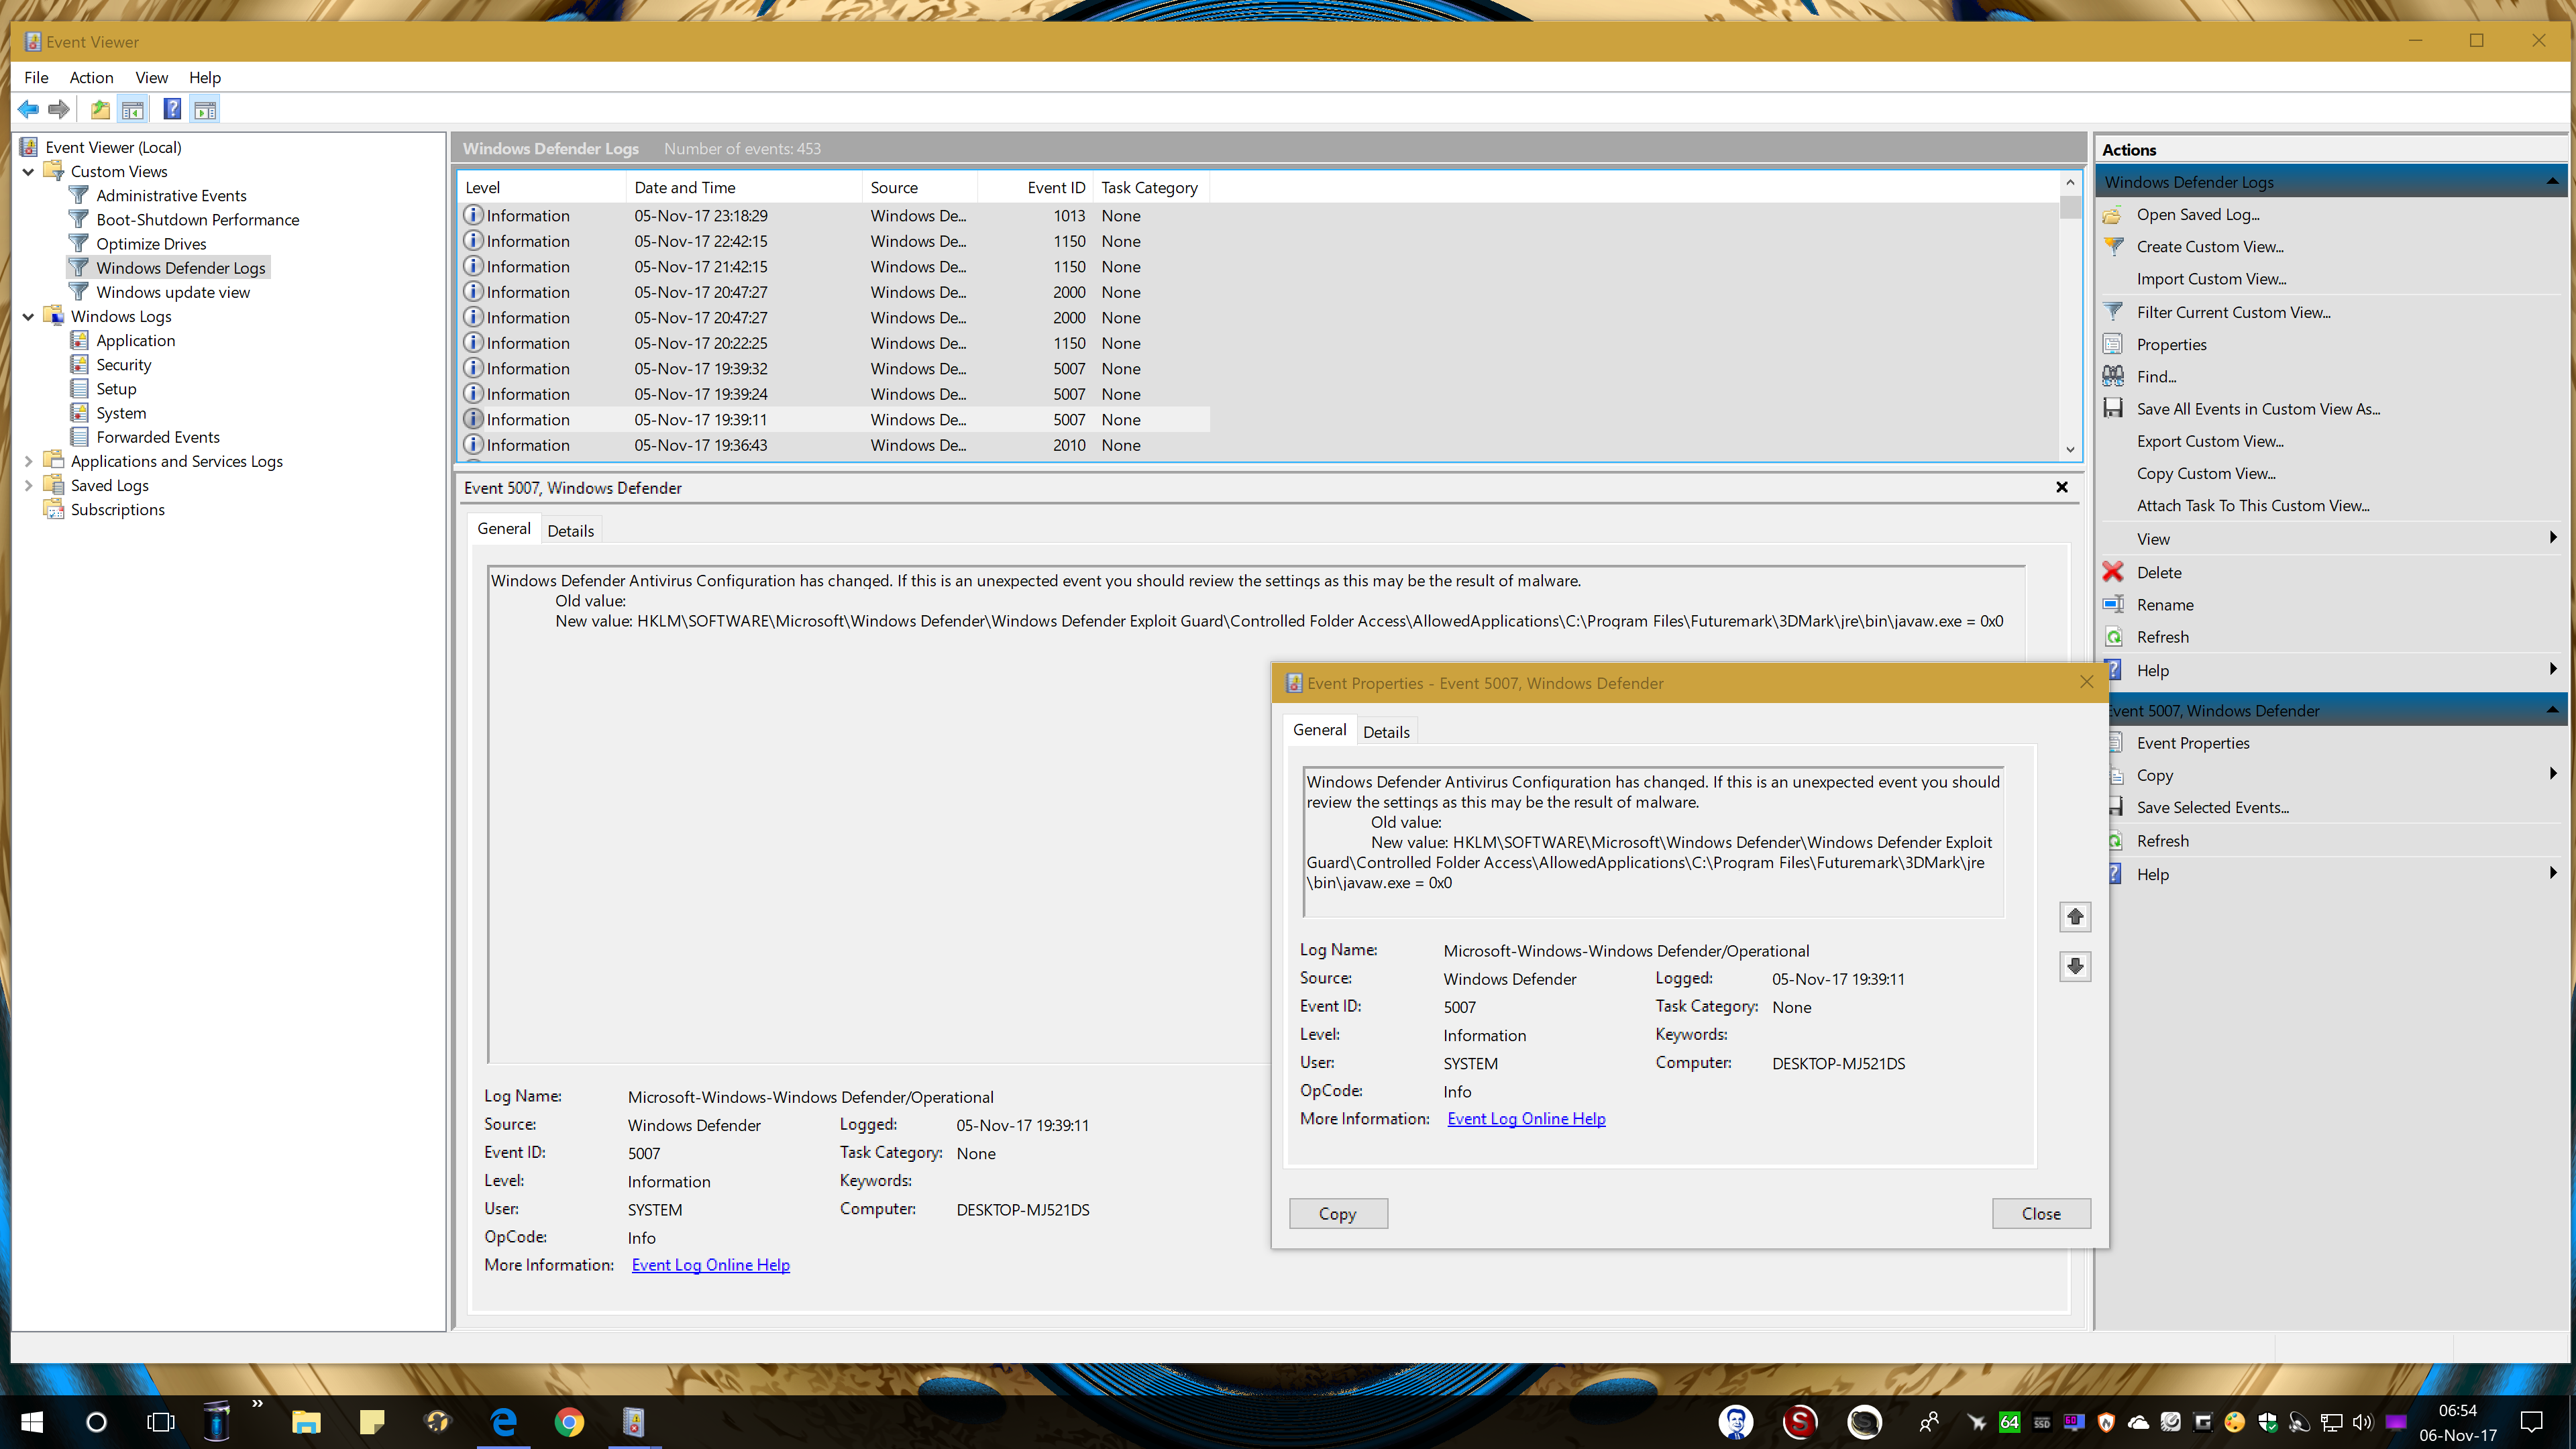
Task: Click Filter Current Custom View action
Action: click(2233, 312)
